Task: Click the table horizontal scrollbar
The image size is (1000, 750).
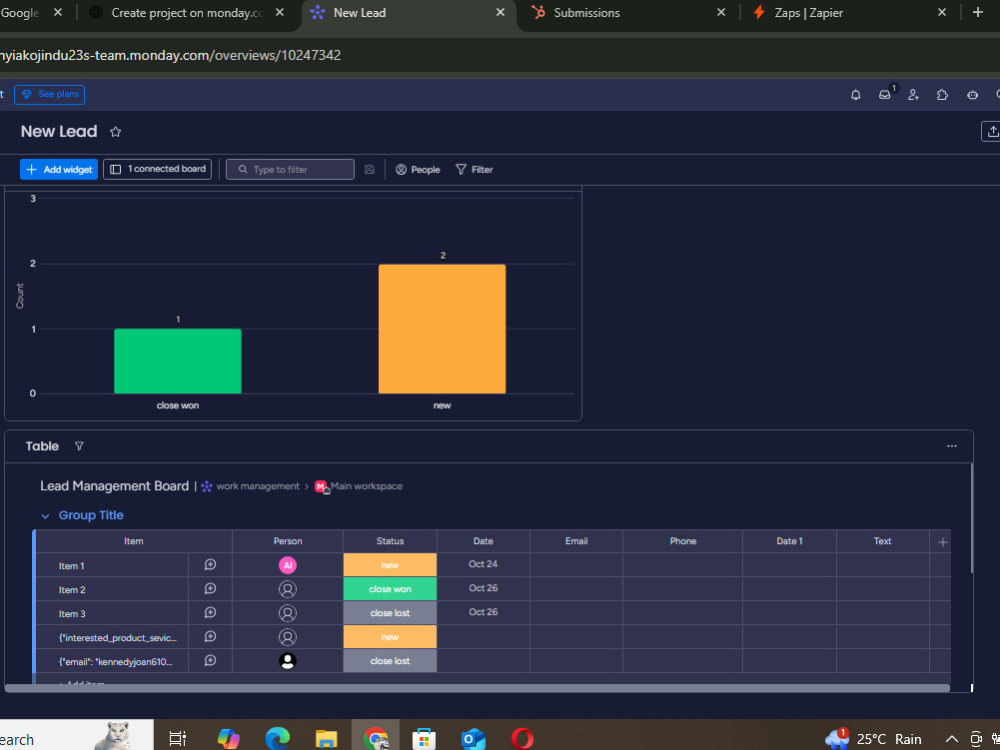Action: 477,688
